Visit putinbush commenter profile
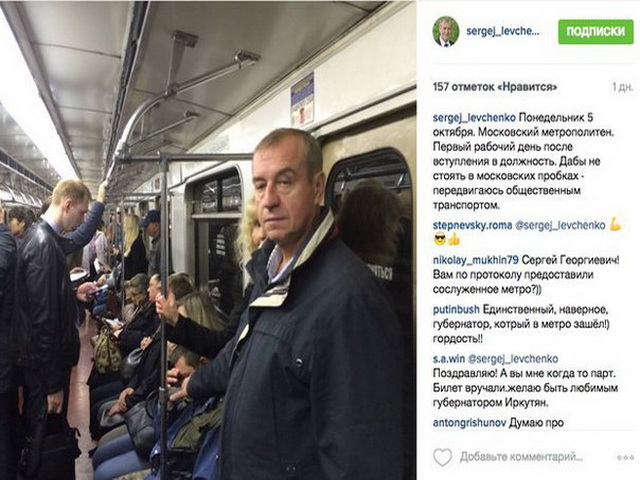This screenshot has height=480, width=640. [x=456, y=309]
